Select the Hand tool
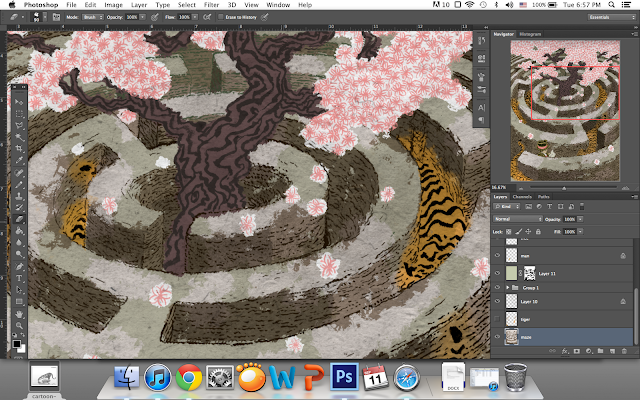This screenshot has height=400, width=640. [19, 314]
